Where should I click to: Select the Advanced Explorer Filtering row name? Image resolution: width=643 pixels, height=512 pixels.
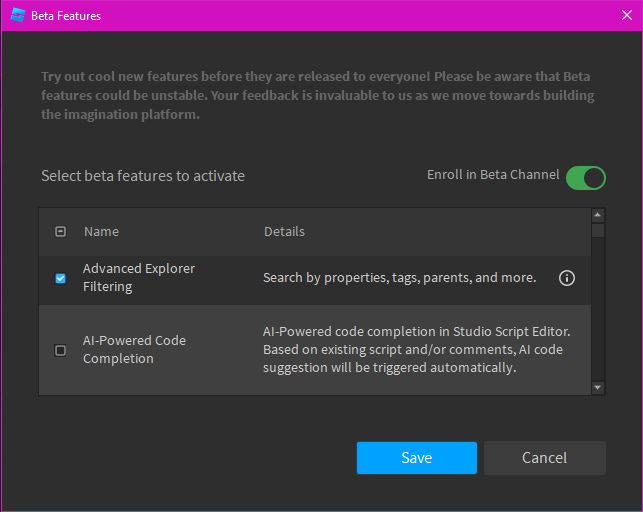point(138,278)
